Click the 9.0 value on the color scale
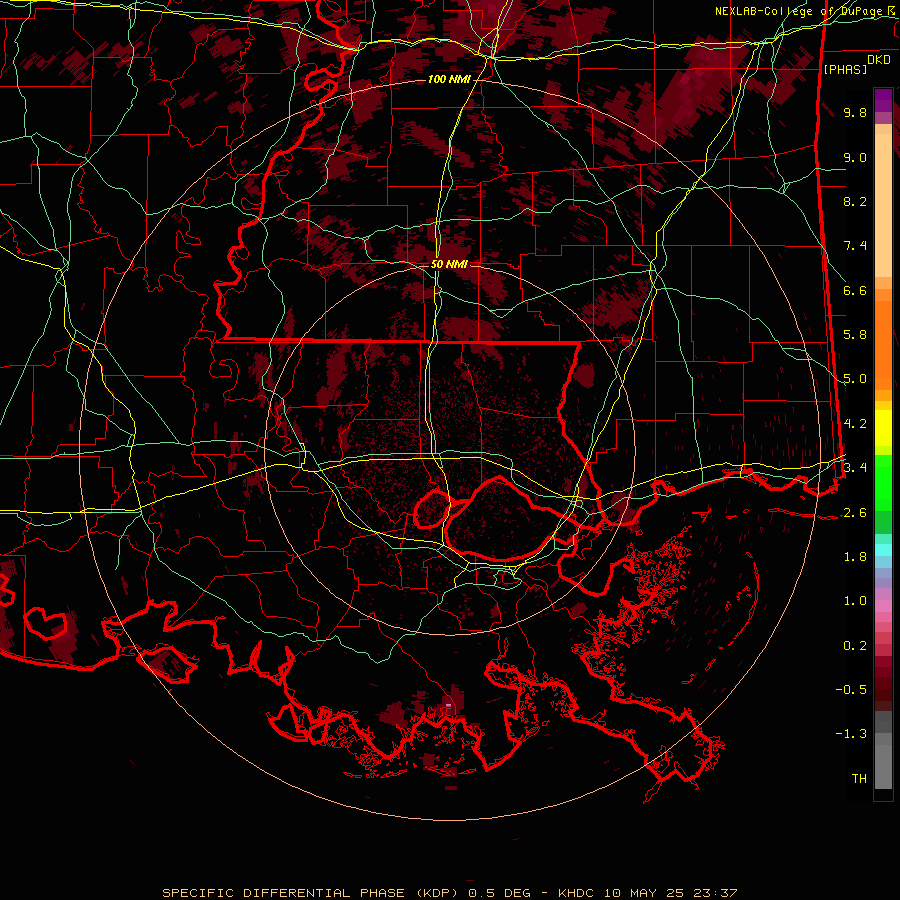 coord(855,157)
